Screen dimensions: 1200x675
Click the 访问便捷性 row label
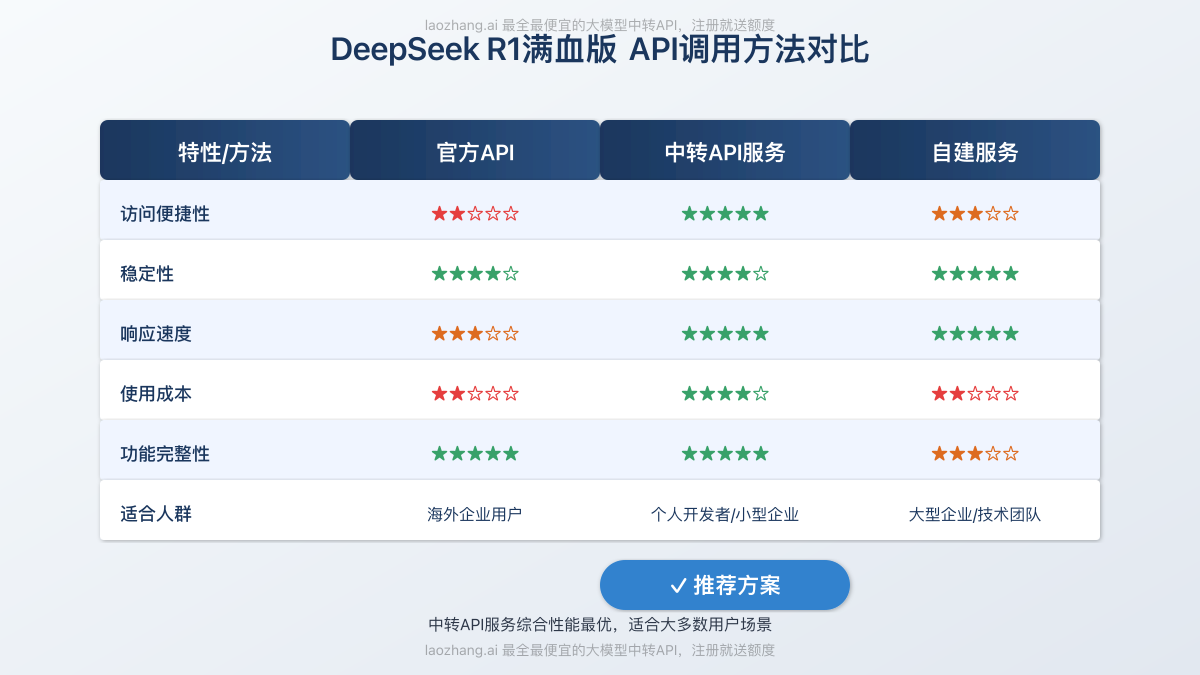click(165, 213)
